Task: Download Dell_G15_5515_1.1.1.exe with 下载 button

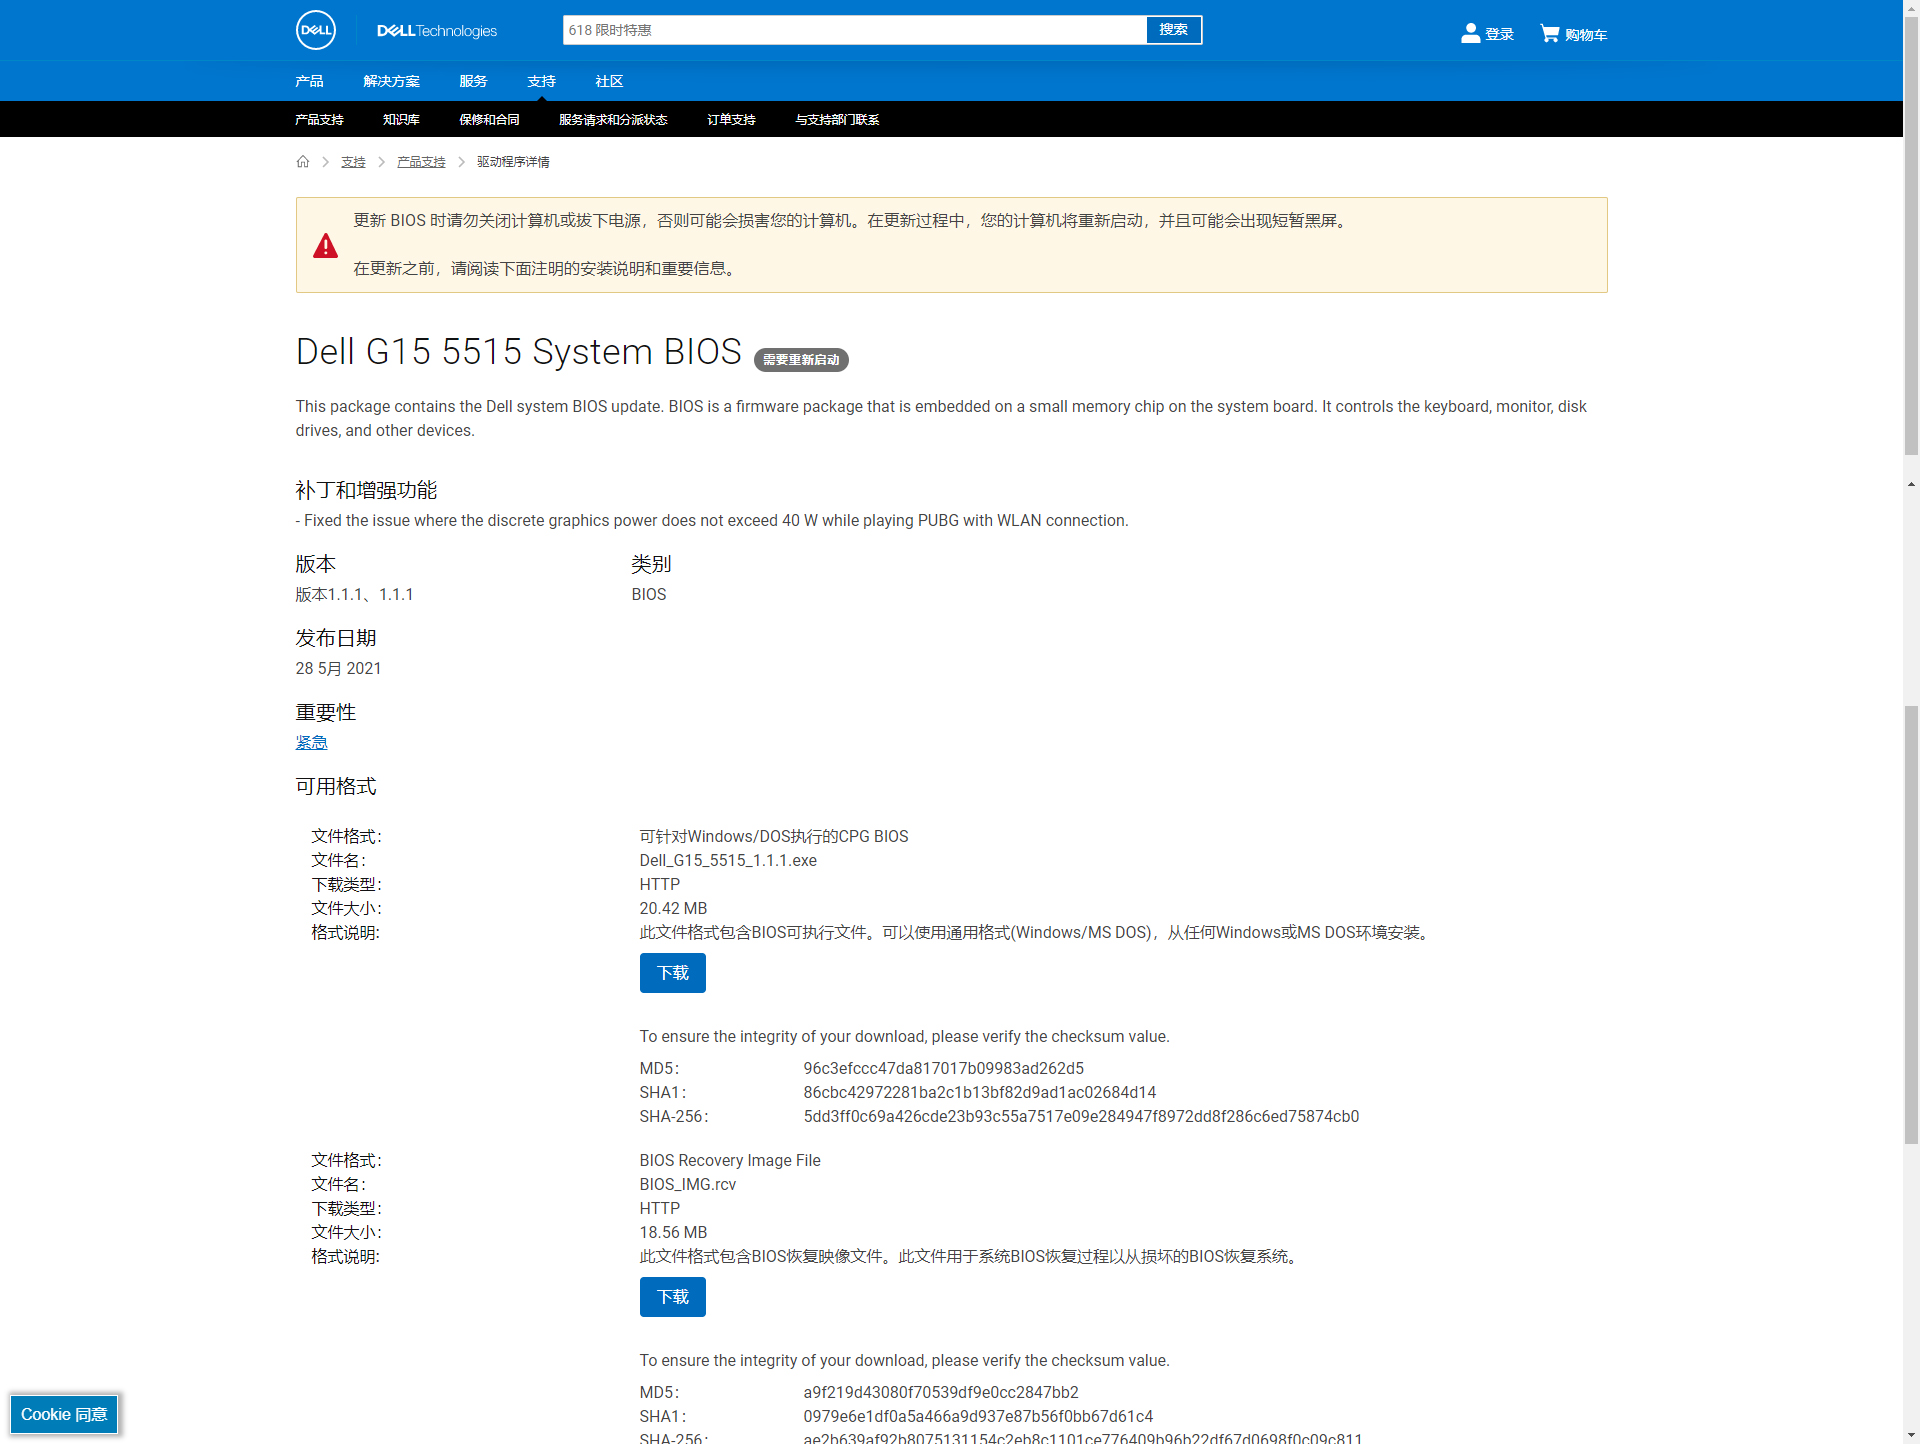Action: [672, 973]
